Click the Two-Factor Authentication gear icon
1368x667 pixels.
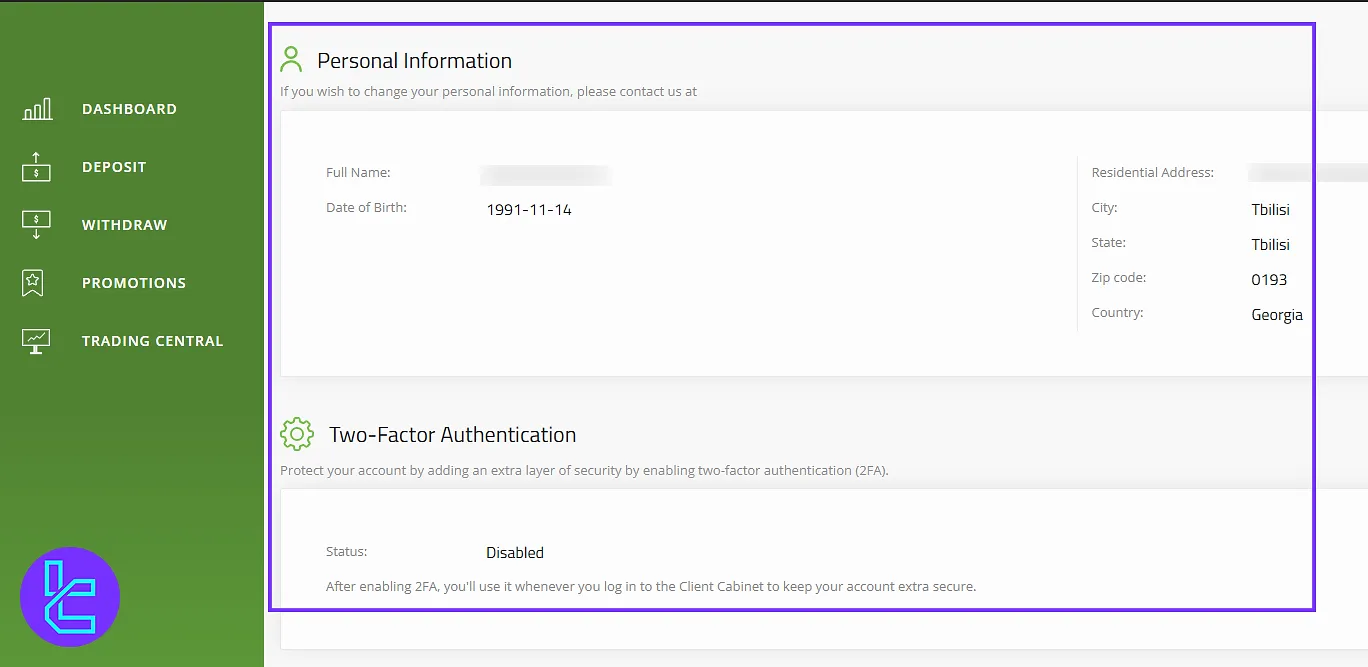tap(297, 434)
